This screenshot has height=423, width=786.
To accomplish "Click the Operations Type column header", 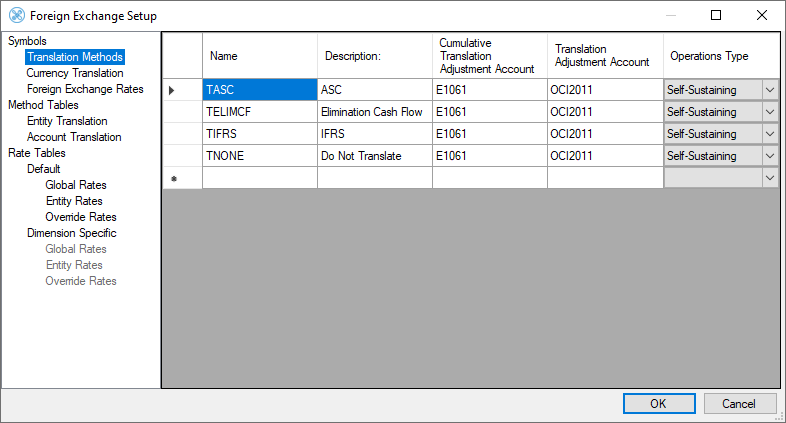I will (x=720, y=57).
